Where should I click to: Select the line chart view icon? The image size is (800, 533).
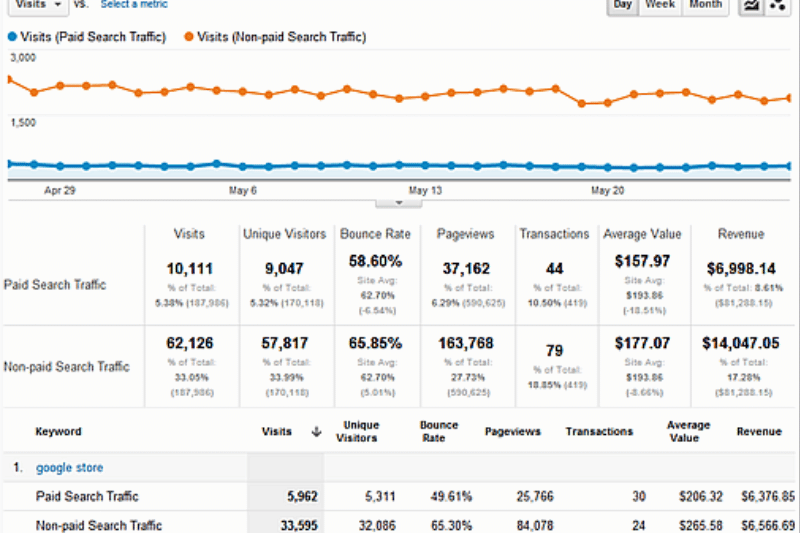pyautogui.click(x=751, y=6)
